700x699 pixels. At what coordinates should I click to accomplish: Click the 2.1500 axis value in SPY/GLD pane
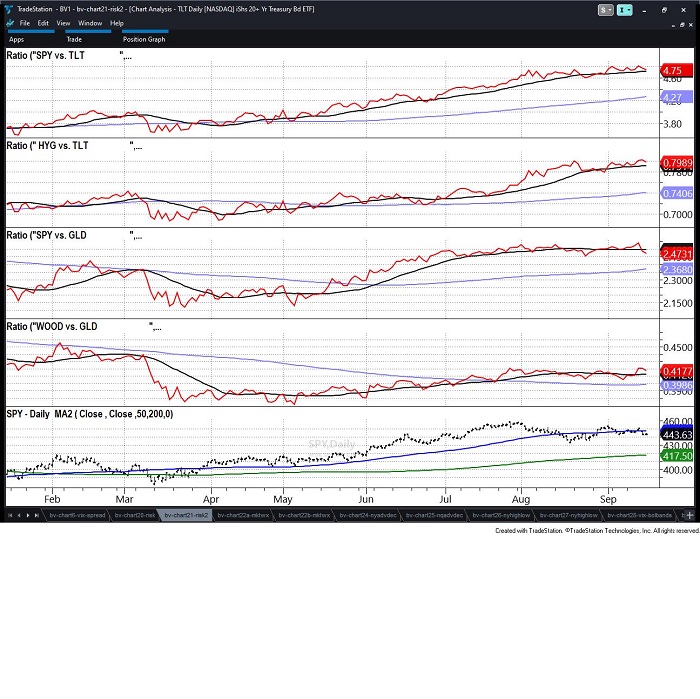pyautogui.click(x=678, y=303)
